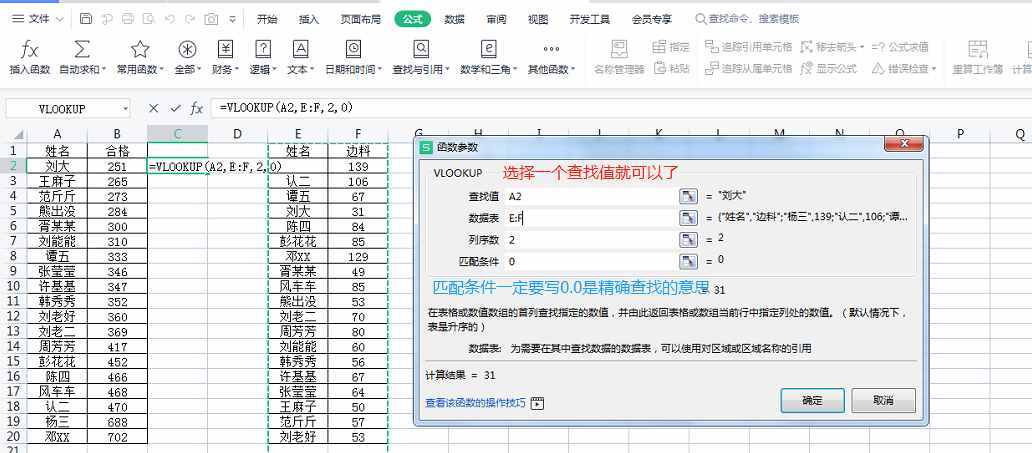The width and height of the screenshot is (1032, 453).
Task: Click the 重算工作簿 icon
Action: [x=977, y=49]
